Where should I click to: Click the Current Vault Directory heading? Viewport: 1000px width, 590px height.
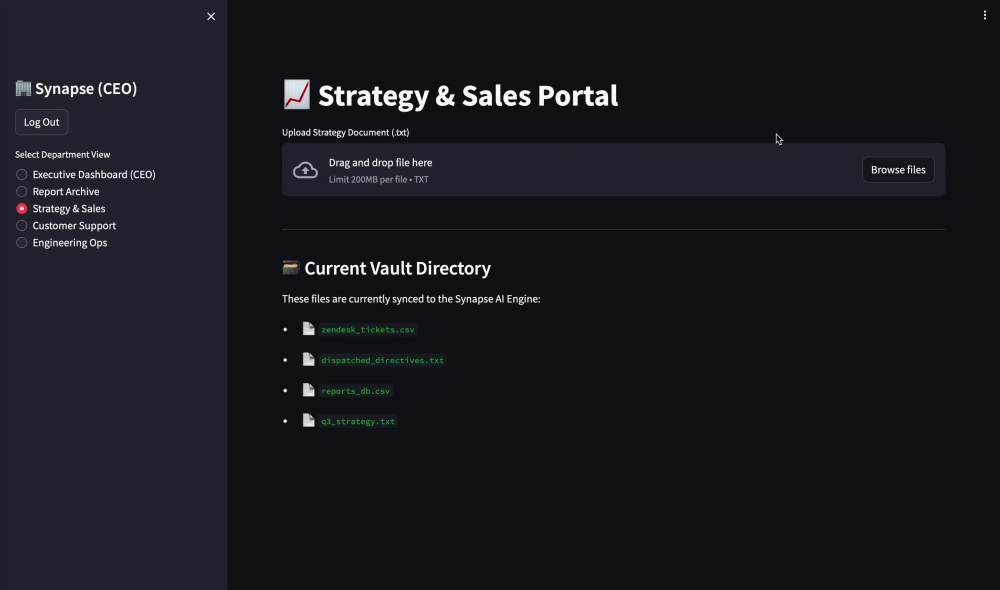[x=397, y=268]
